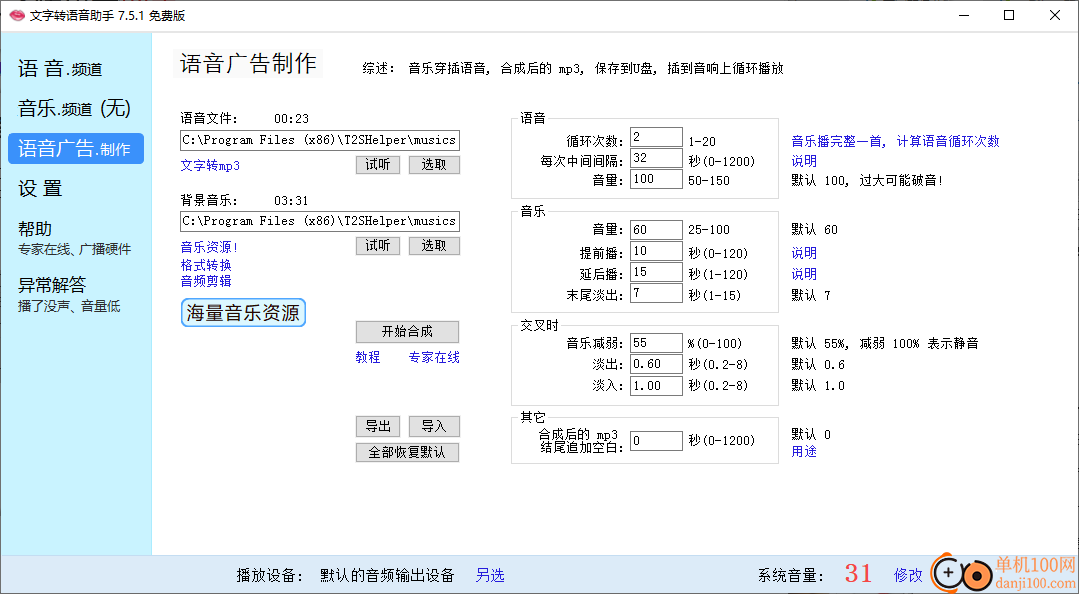
Task: Click the 淡出 input showing 0.60
Action: coord(656,364)
